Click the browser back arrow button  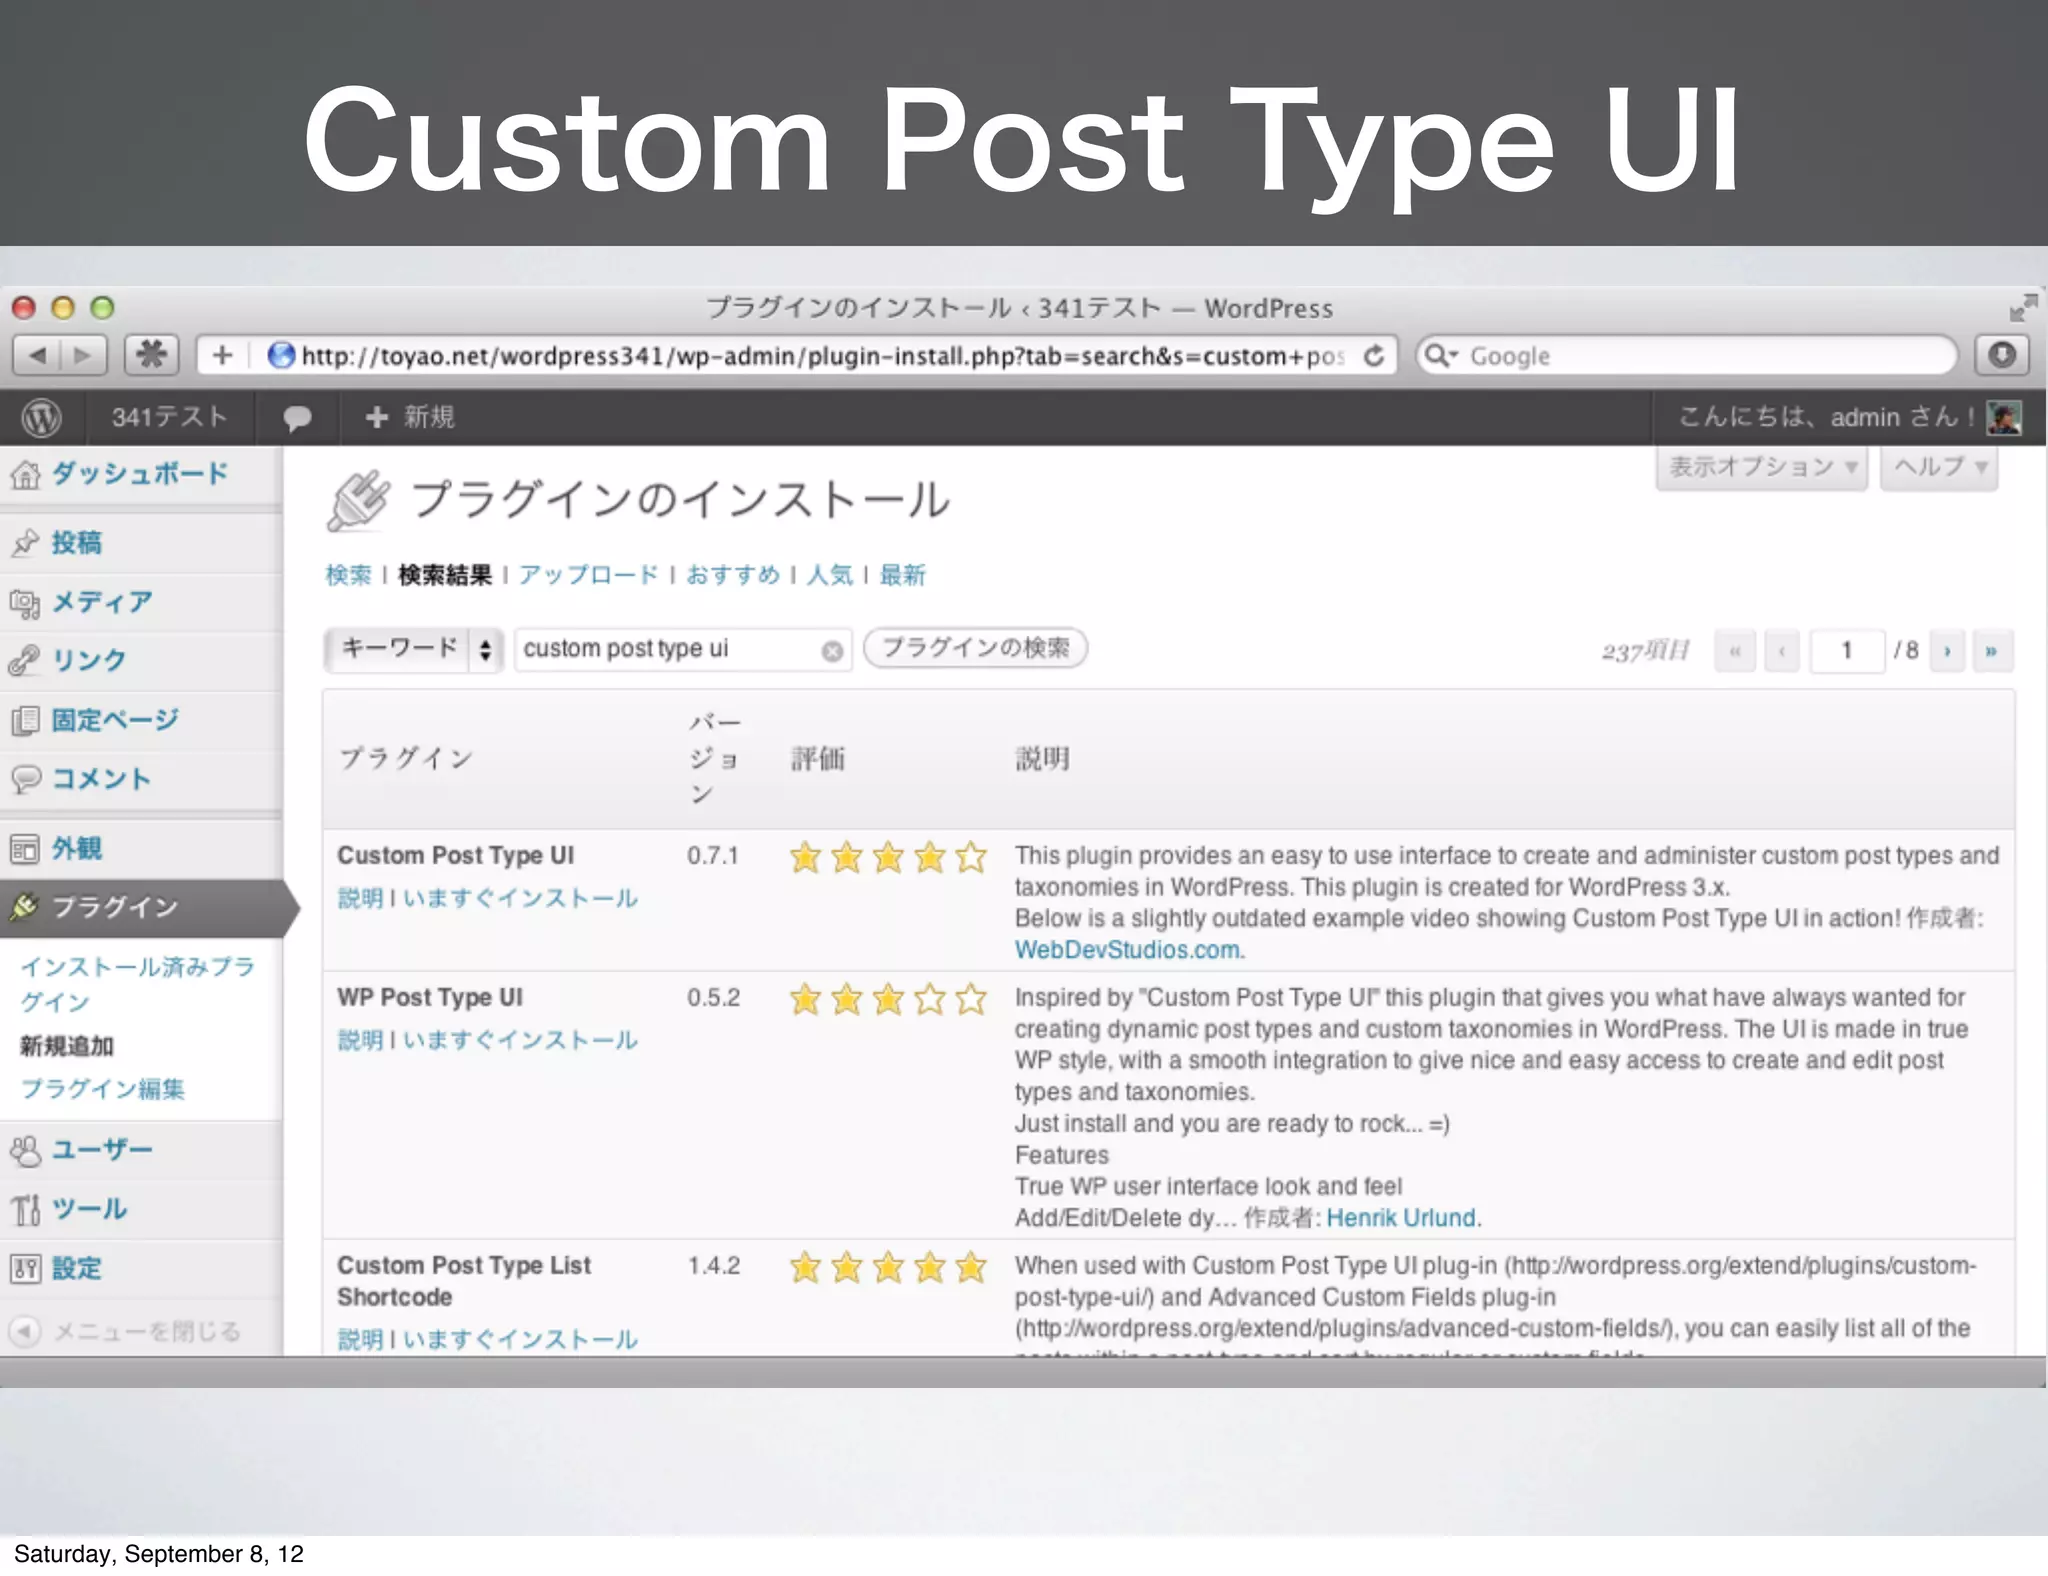(37, 355)
